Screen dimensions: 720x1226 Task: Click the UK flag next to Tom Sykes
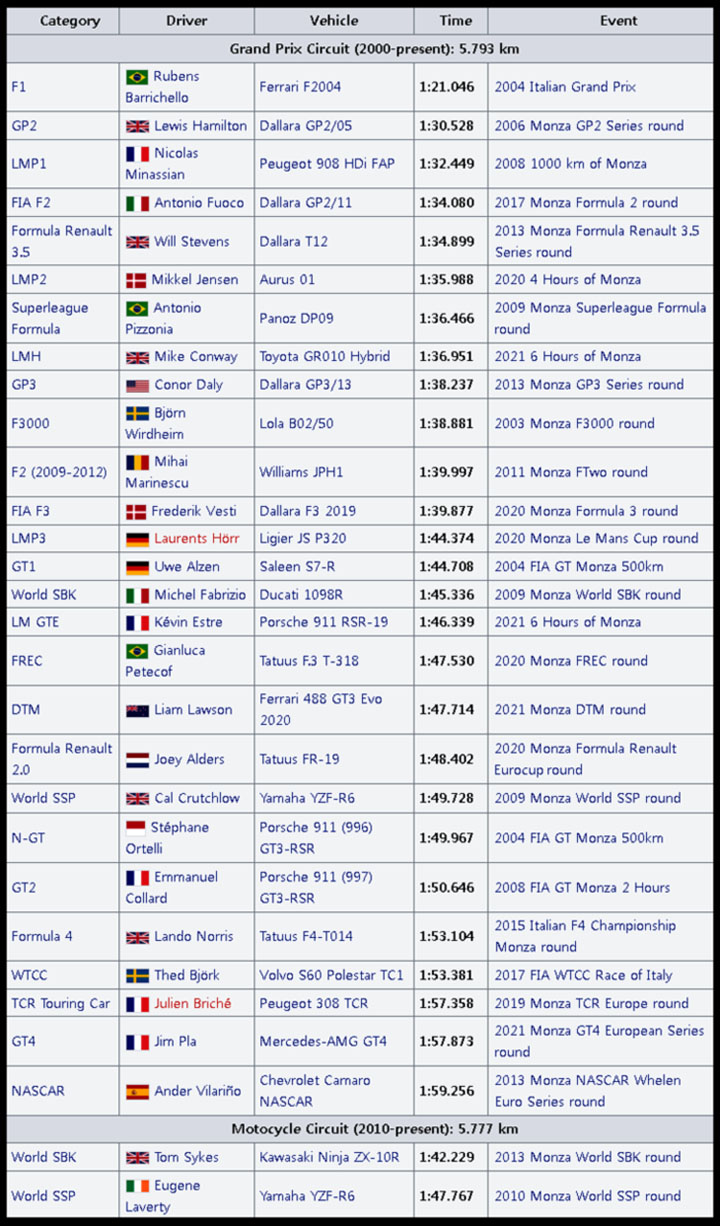(x=137, y=1158)
